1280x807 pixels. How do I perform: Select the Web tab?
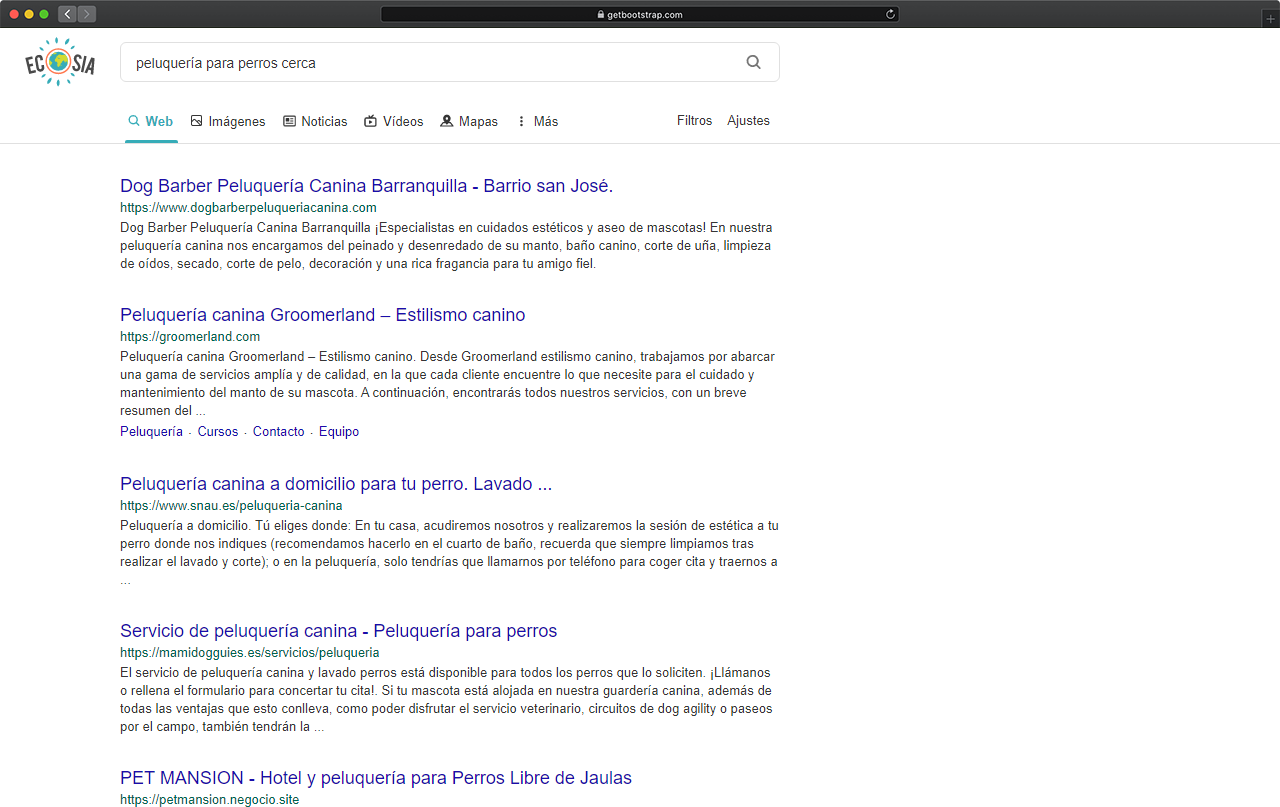151,121
